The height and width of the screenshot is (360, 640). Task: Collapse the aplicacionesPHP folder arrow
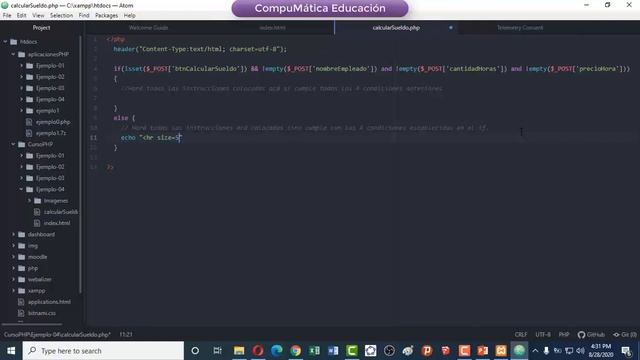coord(13,54)
